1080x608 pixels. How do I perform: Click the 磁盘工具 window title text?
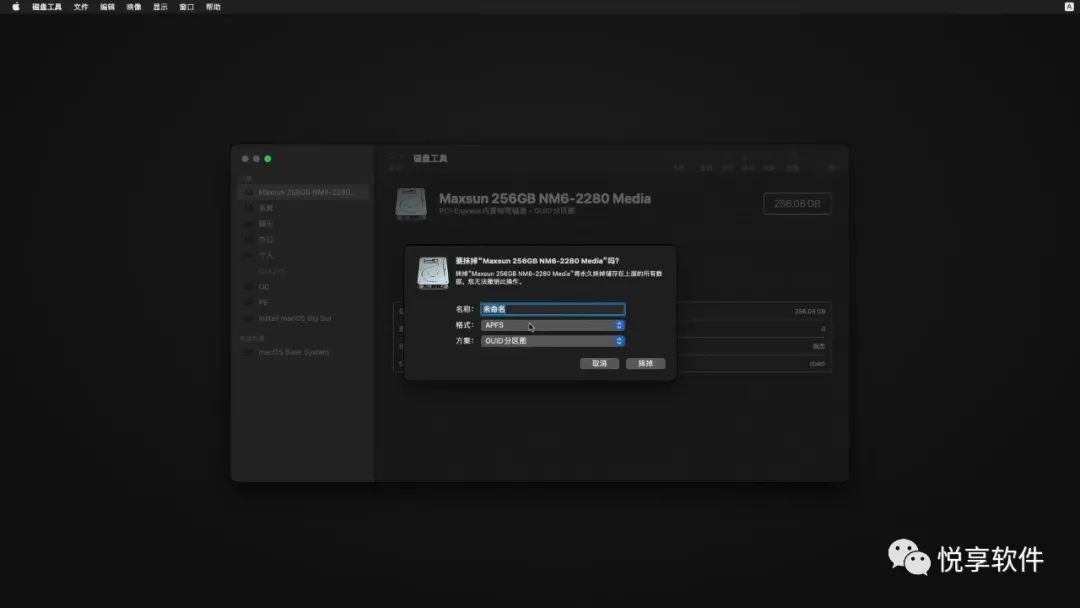point(430,158)
